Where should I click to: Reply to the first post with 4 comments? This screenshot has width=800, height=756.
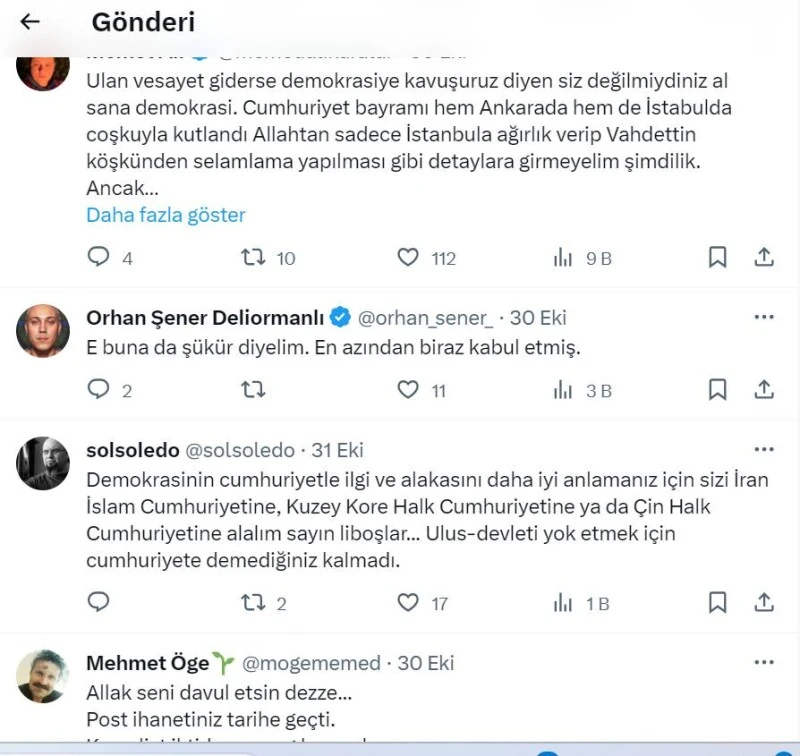[98, 257]
